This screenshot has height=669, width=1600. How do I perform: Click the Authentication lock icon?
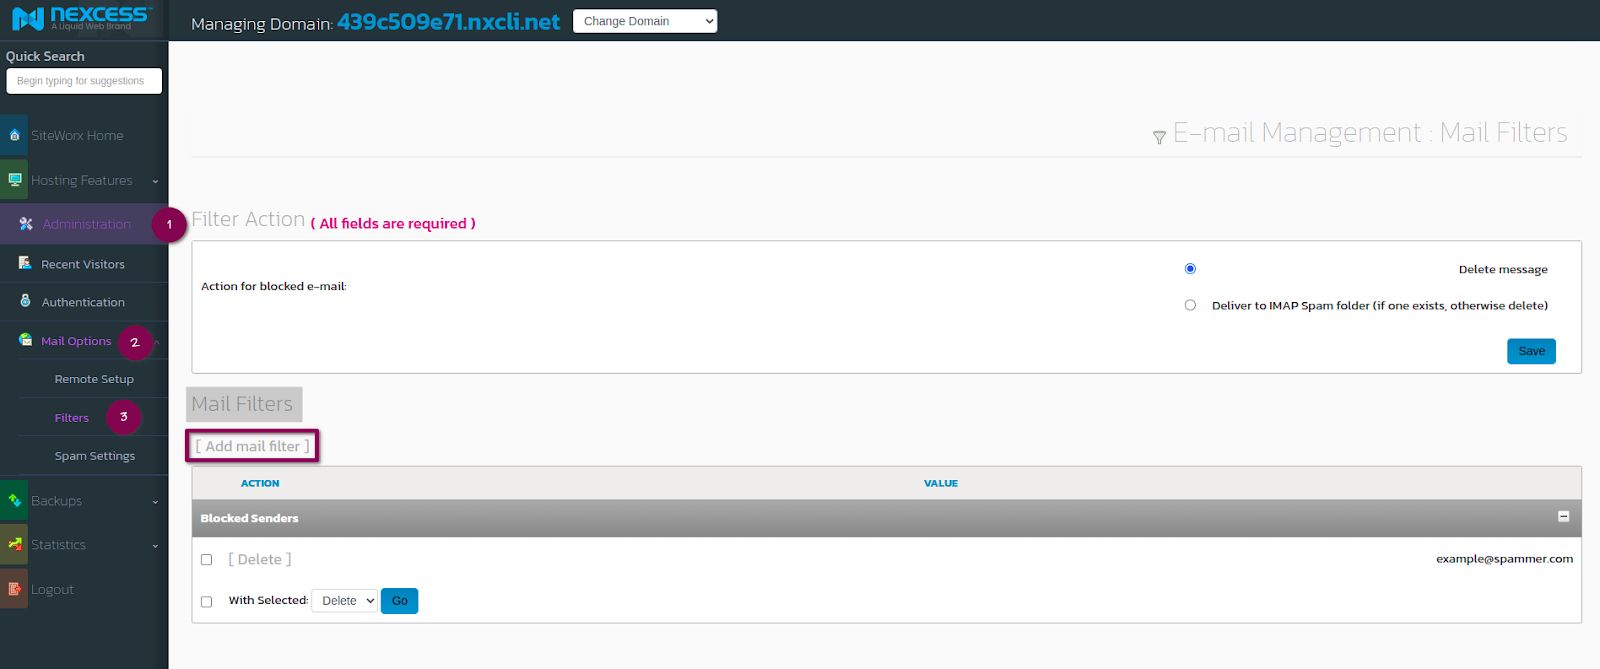[x=25, y=301]
